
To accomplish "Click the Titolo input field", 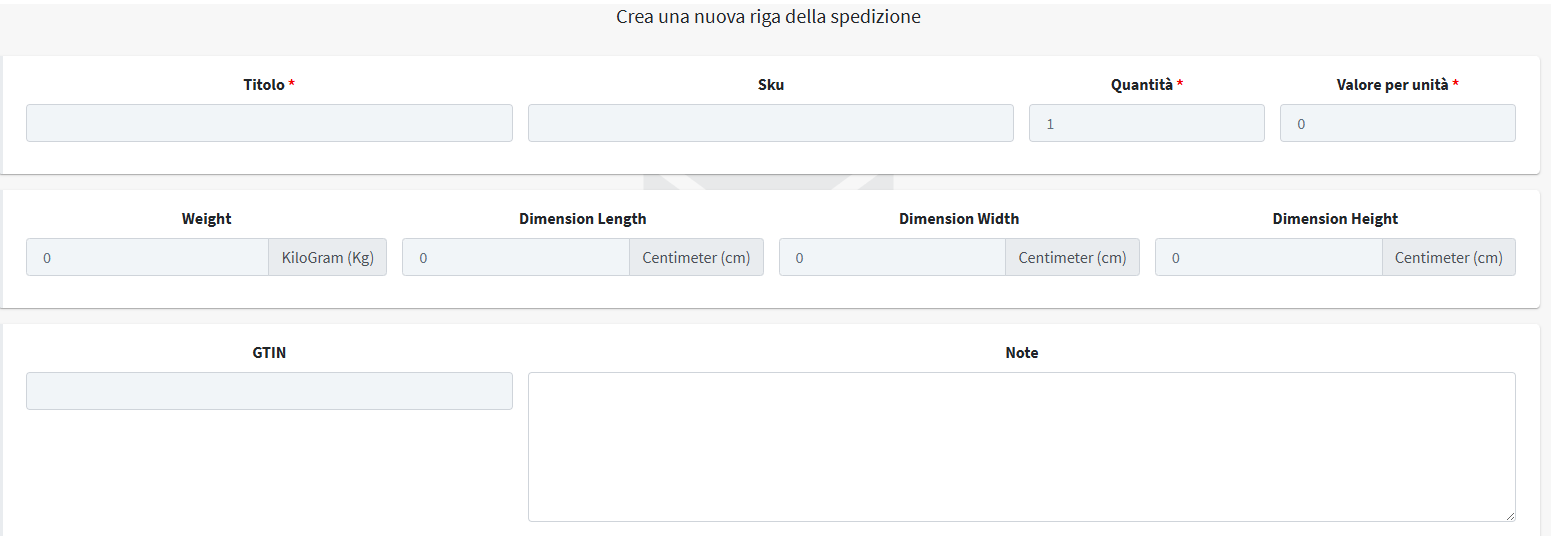I will click(x=269, y=123).
